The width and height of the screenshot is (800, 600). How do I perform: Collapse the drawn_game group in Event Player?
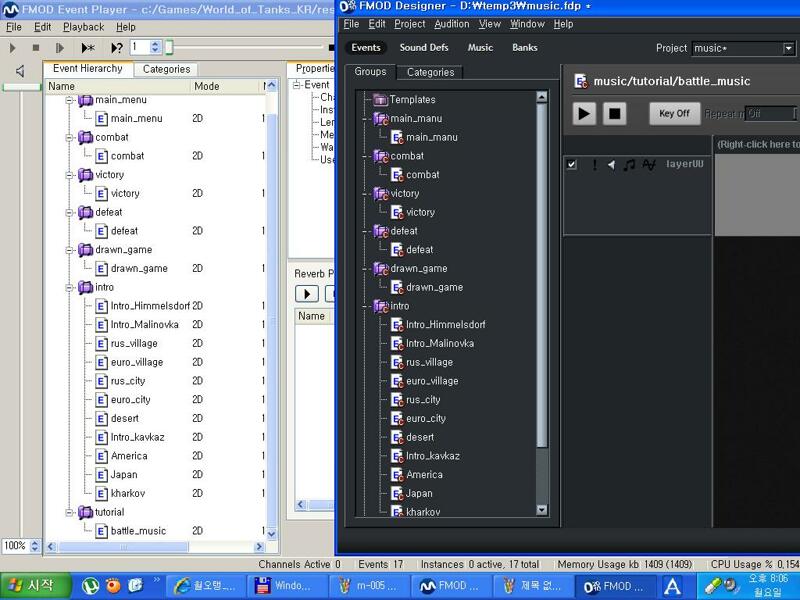69,250
